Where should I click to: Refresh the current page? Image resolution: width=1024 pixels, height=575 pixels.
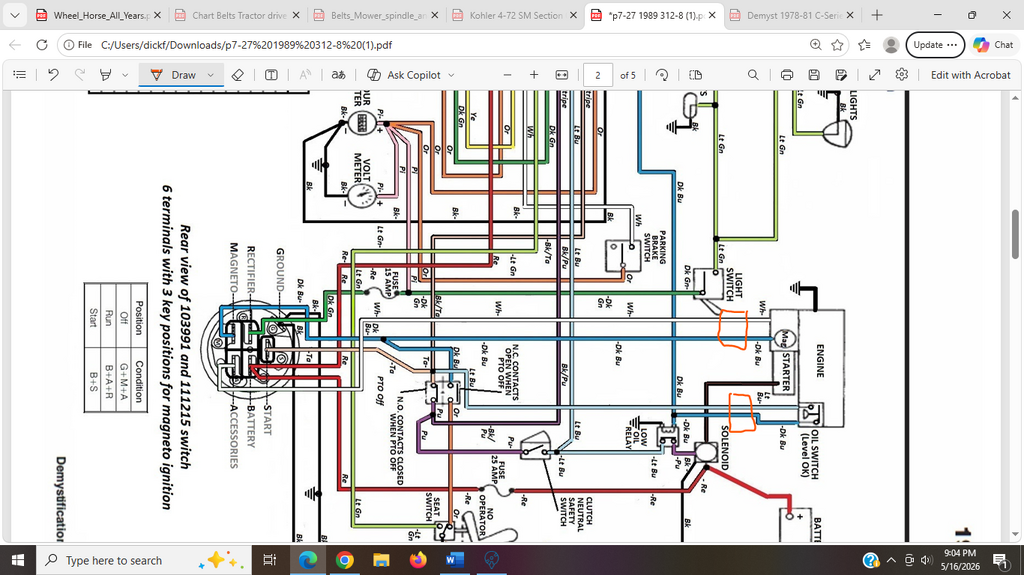click(42, 45)
